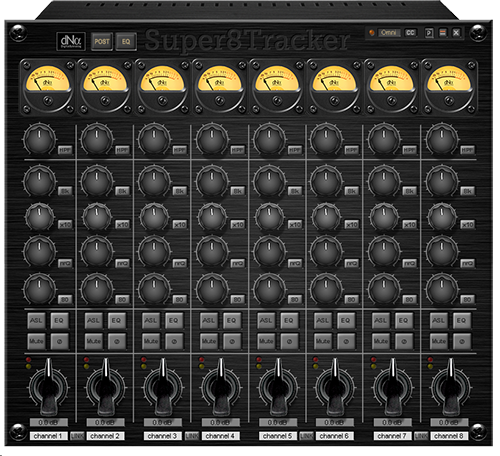Link channel 7 and channel 8

click(421, 436)
